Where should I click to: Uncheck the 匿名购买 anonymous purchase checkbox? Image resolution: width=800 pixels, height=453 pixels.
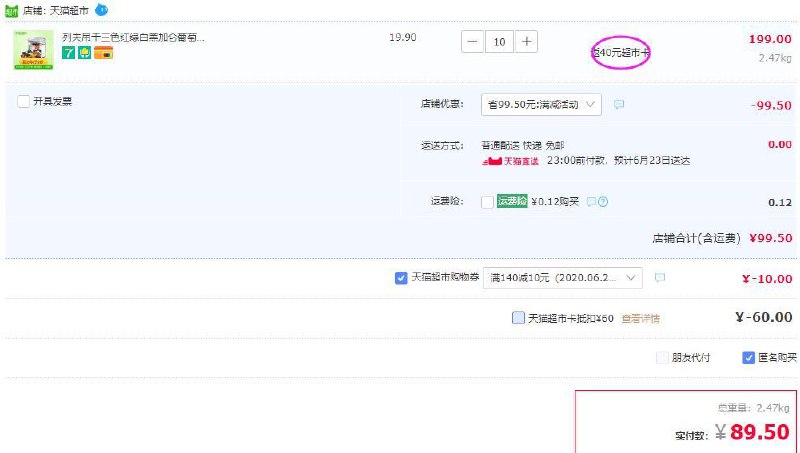pos(748,358)
